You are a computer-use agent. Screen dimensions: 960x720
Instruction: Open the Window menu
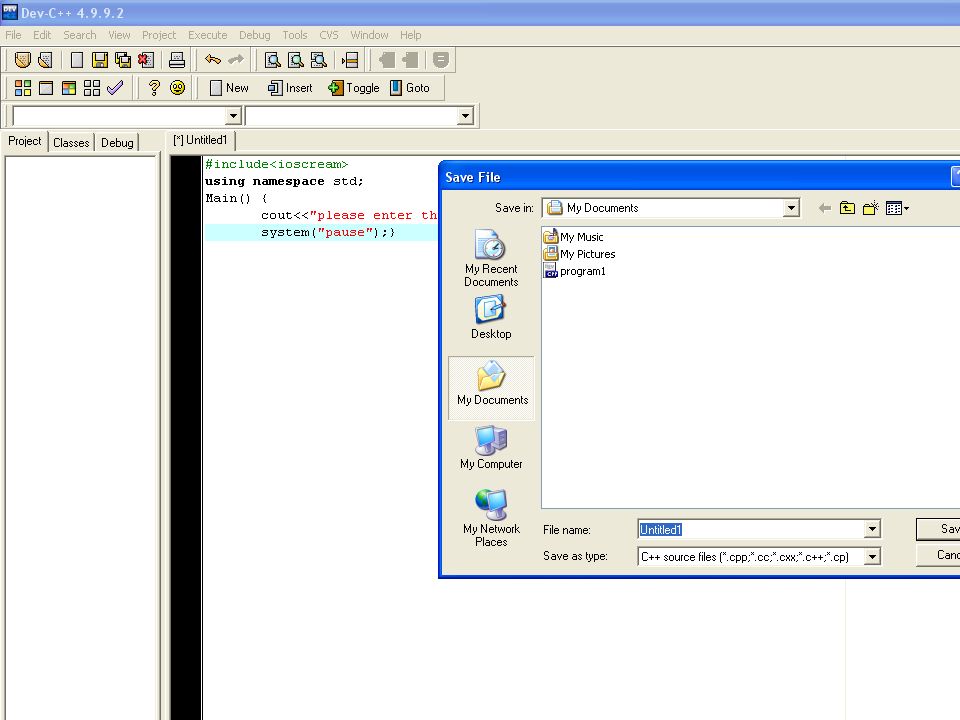click(369, 35)
